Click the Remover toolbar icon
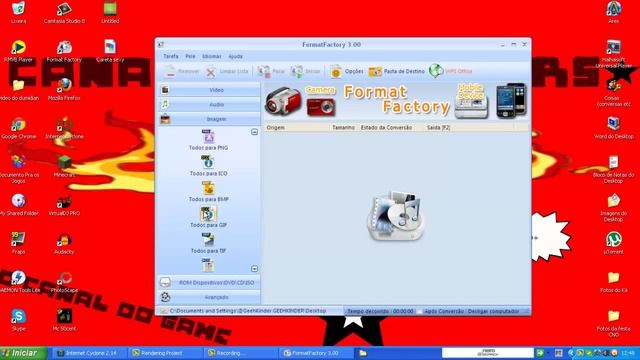640x360 pixels. click(170, 71)
